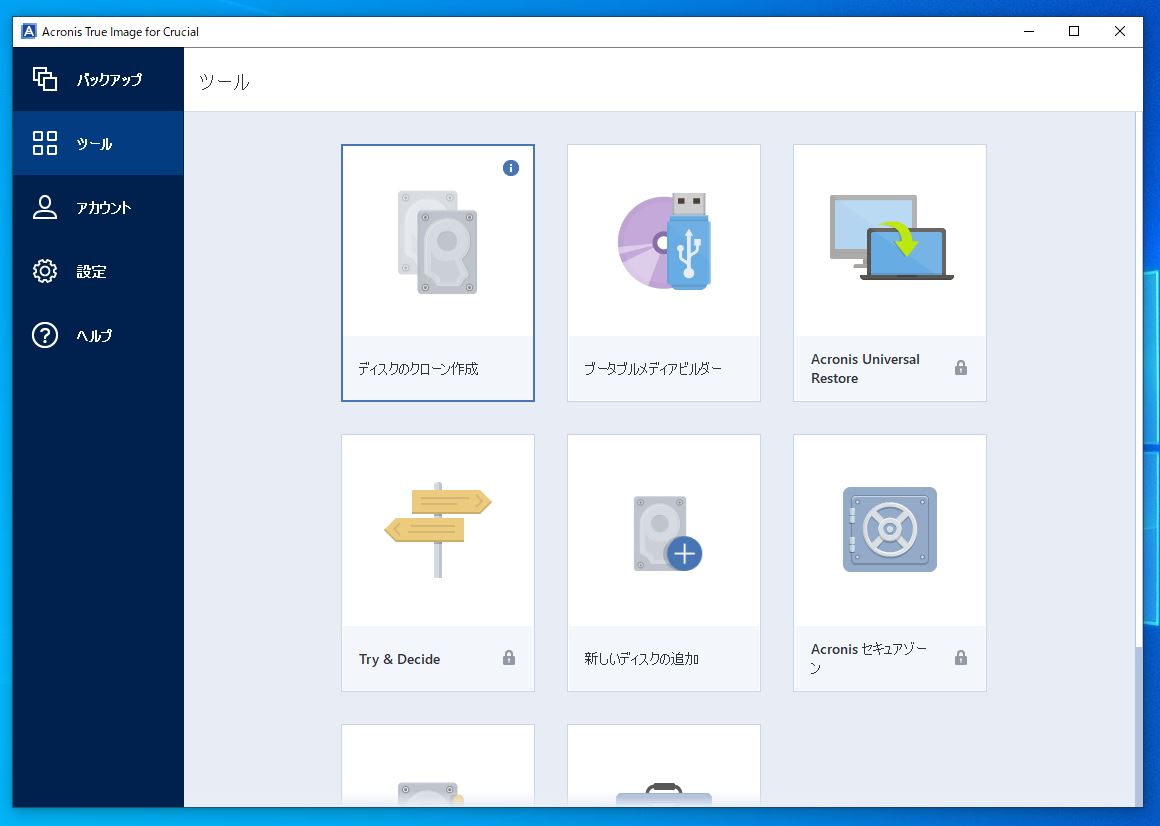The image size is (1160, 826).
Task: Open Try & Decide label
Action: [x=399, y=659]
